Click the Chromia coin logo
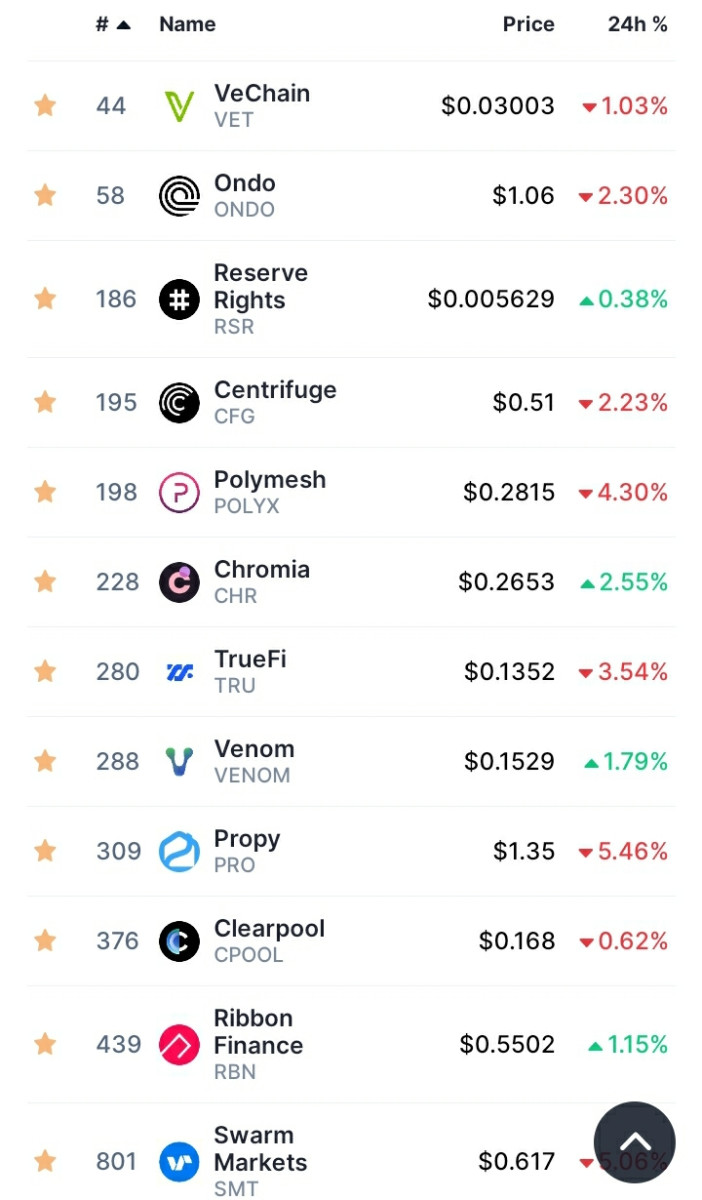This screenshot has height=1200, width=702. click(179, 582)
